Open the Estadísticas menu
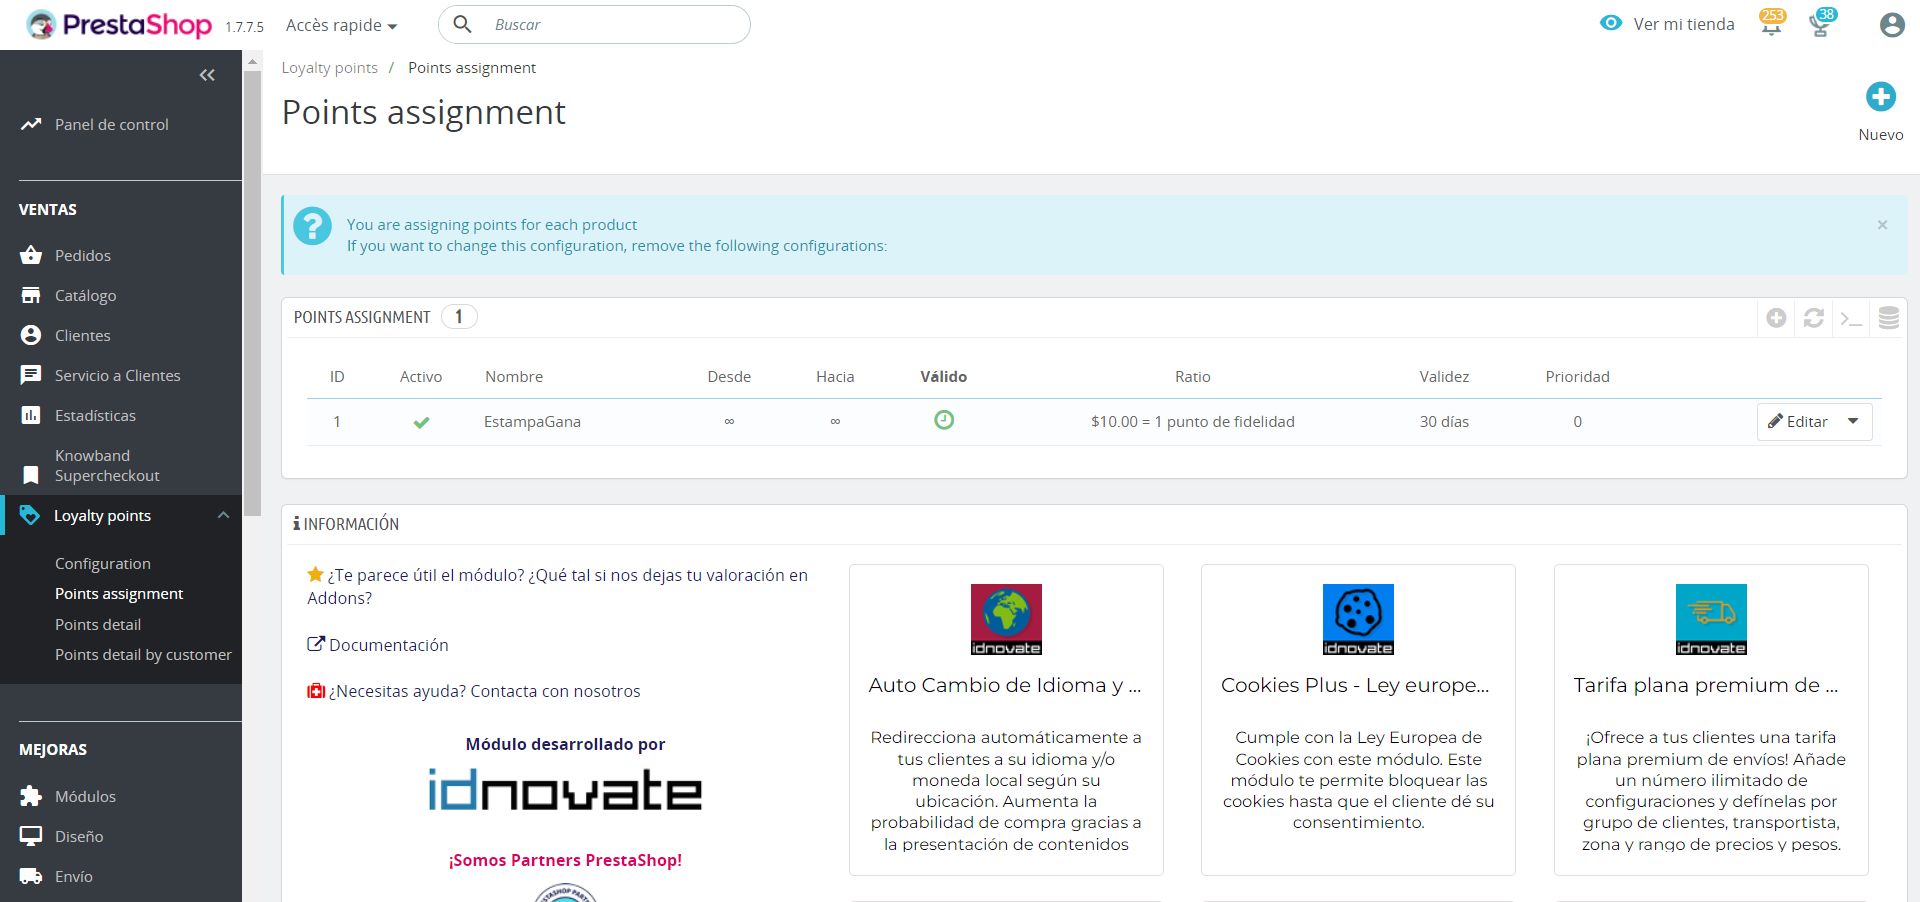 click(95, 415)
